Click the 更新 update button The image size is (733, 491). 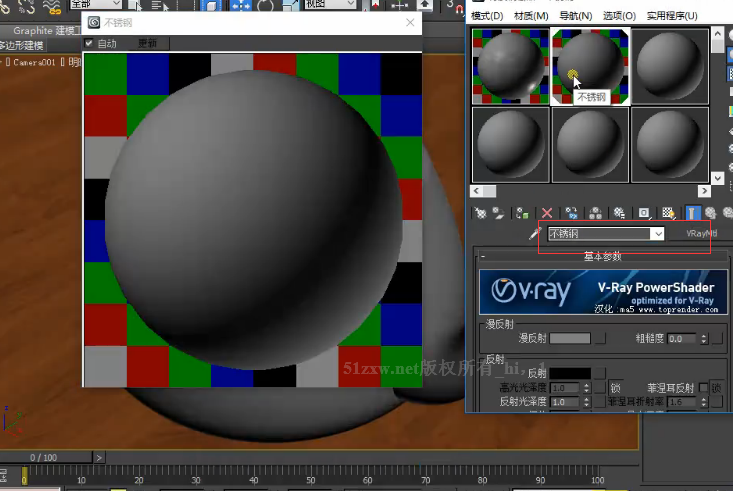click(147, 43)
